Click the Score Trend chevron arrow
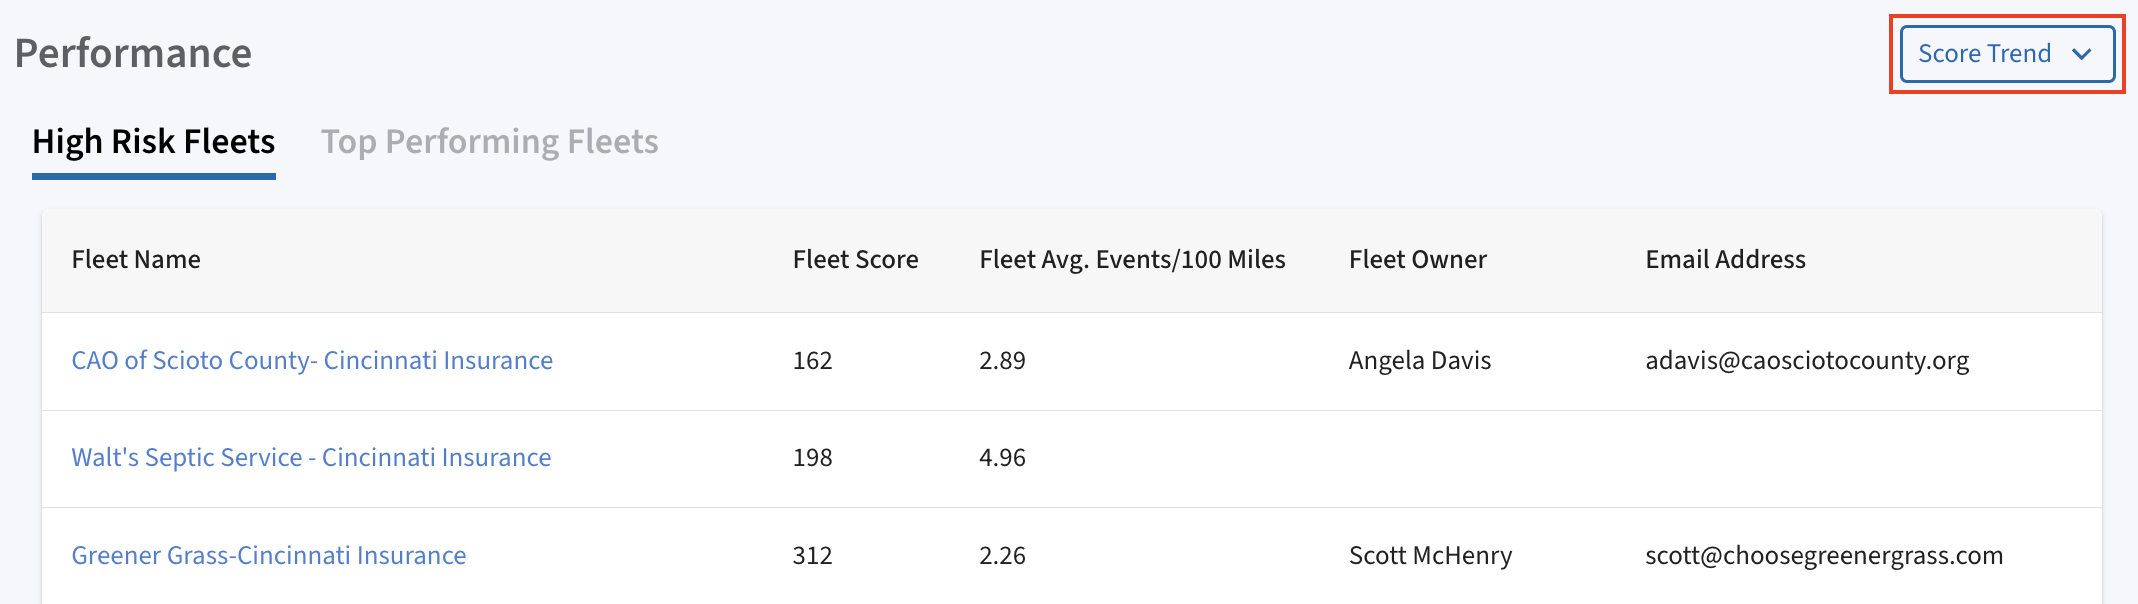The height and width of the screenshot is (604, 2138). [x=2082, y=54]
